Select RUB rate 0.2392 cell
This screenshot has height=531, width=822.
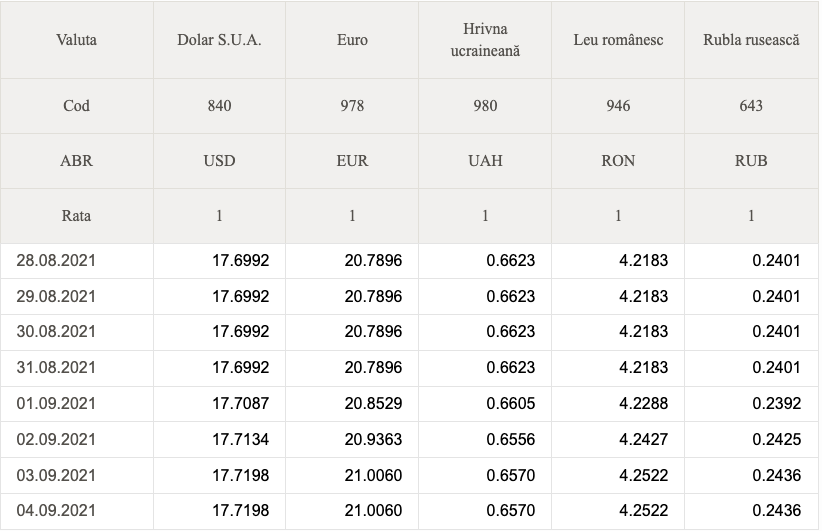coord(751,404)
